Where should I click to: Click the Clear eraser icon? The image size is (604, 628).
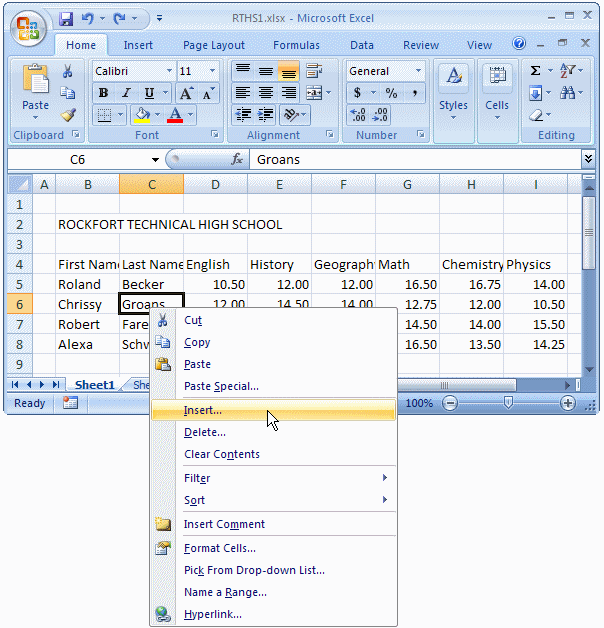pos(536,115)
